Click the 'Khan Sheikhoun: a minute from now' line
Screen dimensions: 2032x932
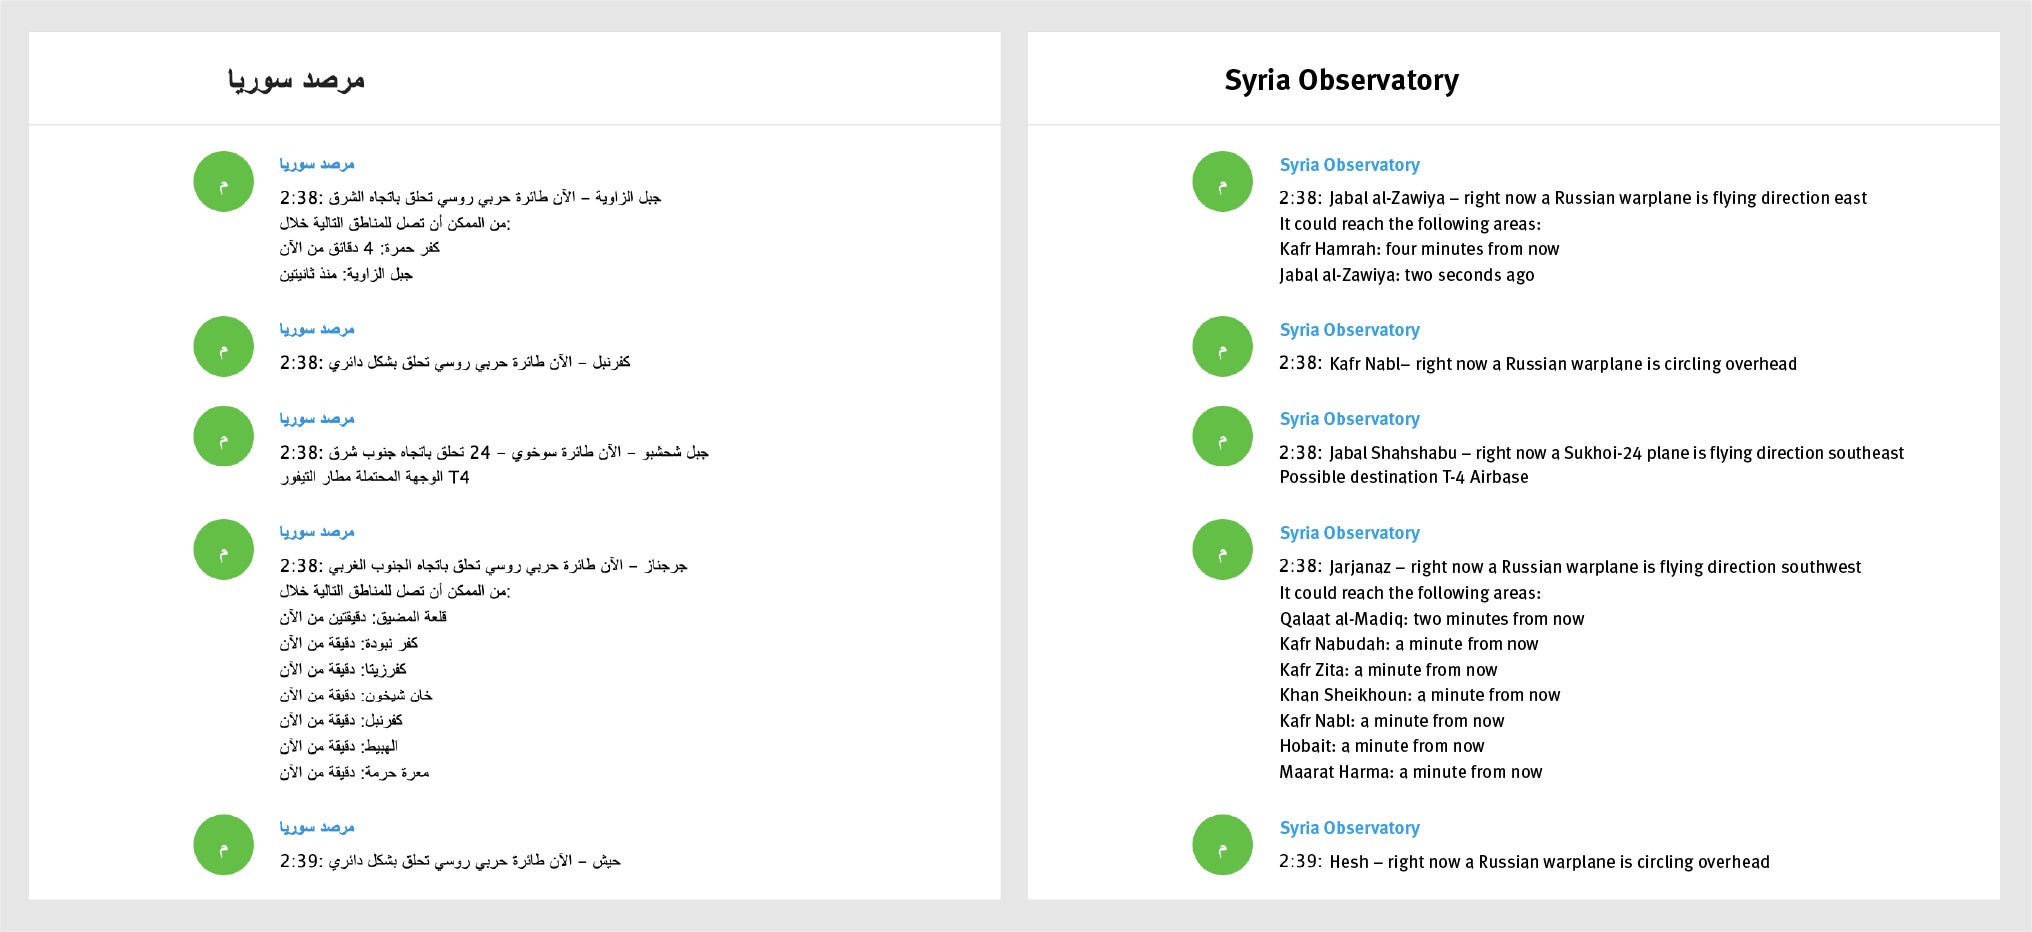(x=1419, y=695)
